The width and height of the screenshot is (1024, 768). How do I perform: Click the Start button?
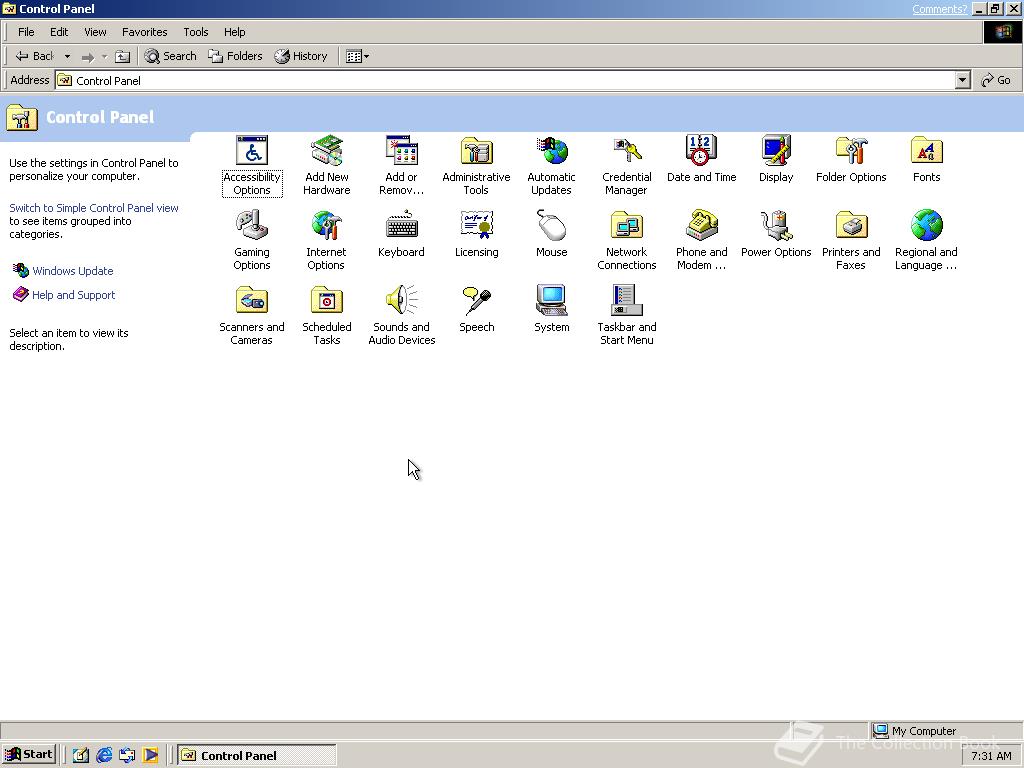pos(29,754)
